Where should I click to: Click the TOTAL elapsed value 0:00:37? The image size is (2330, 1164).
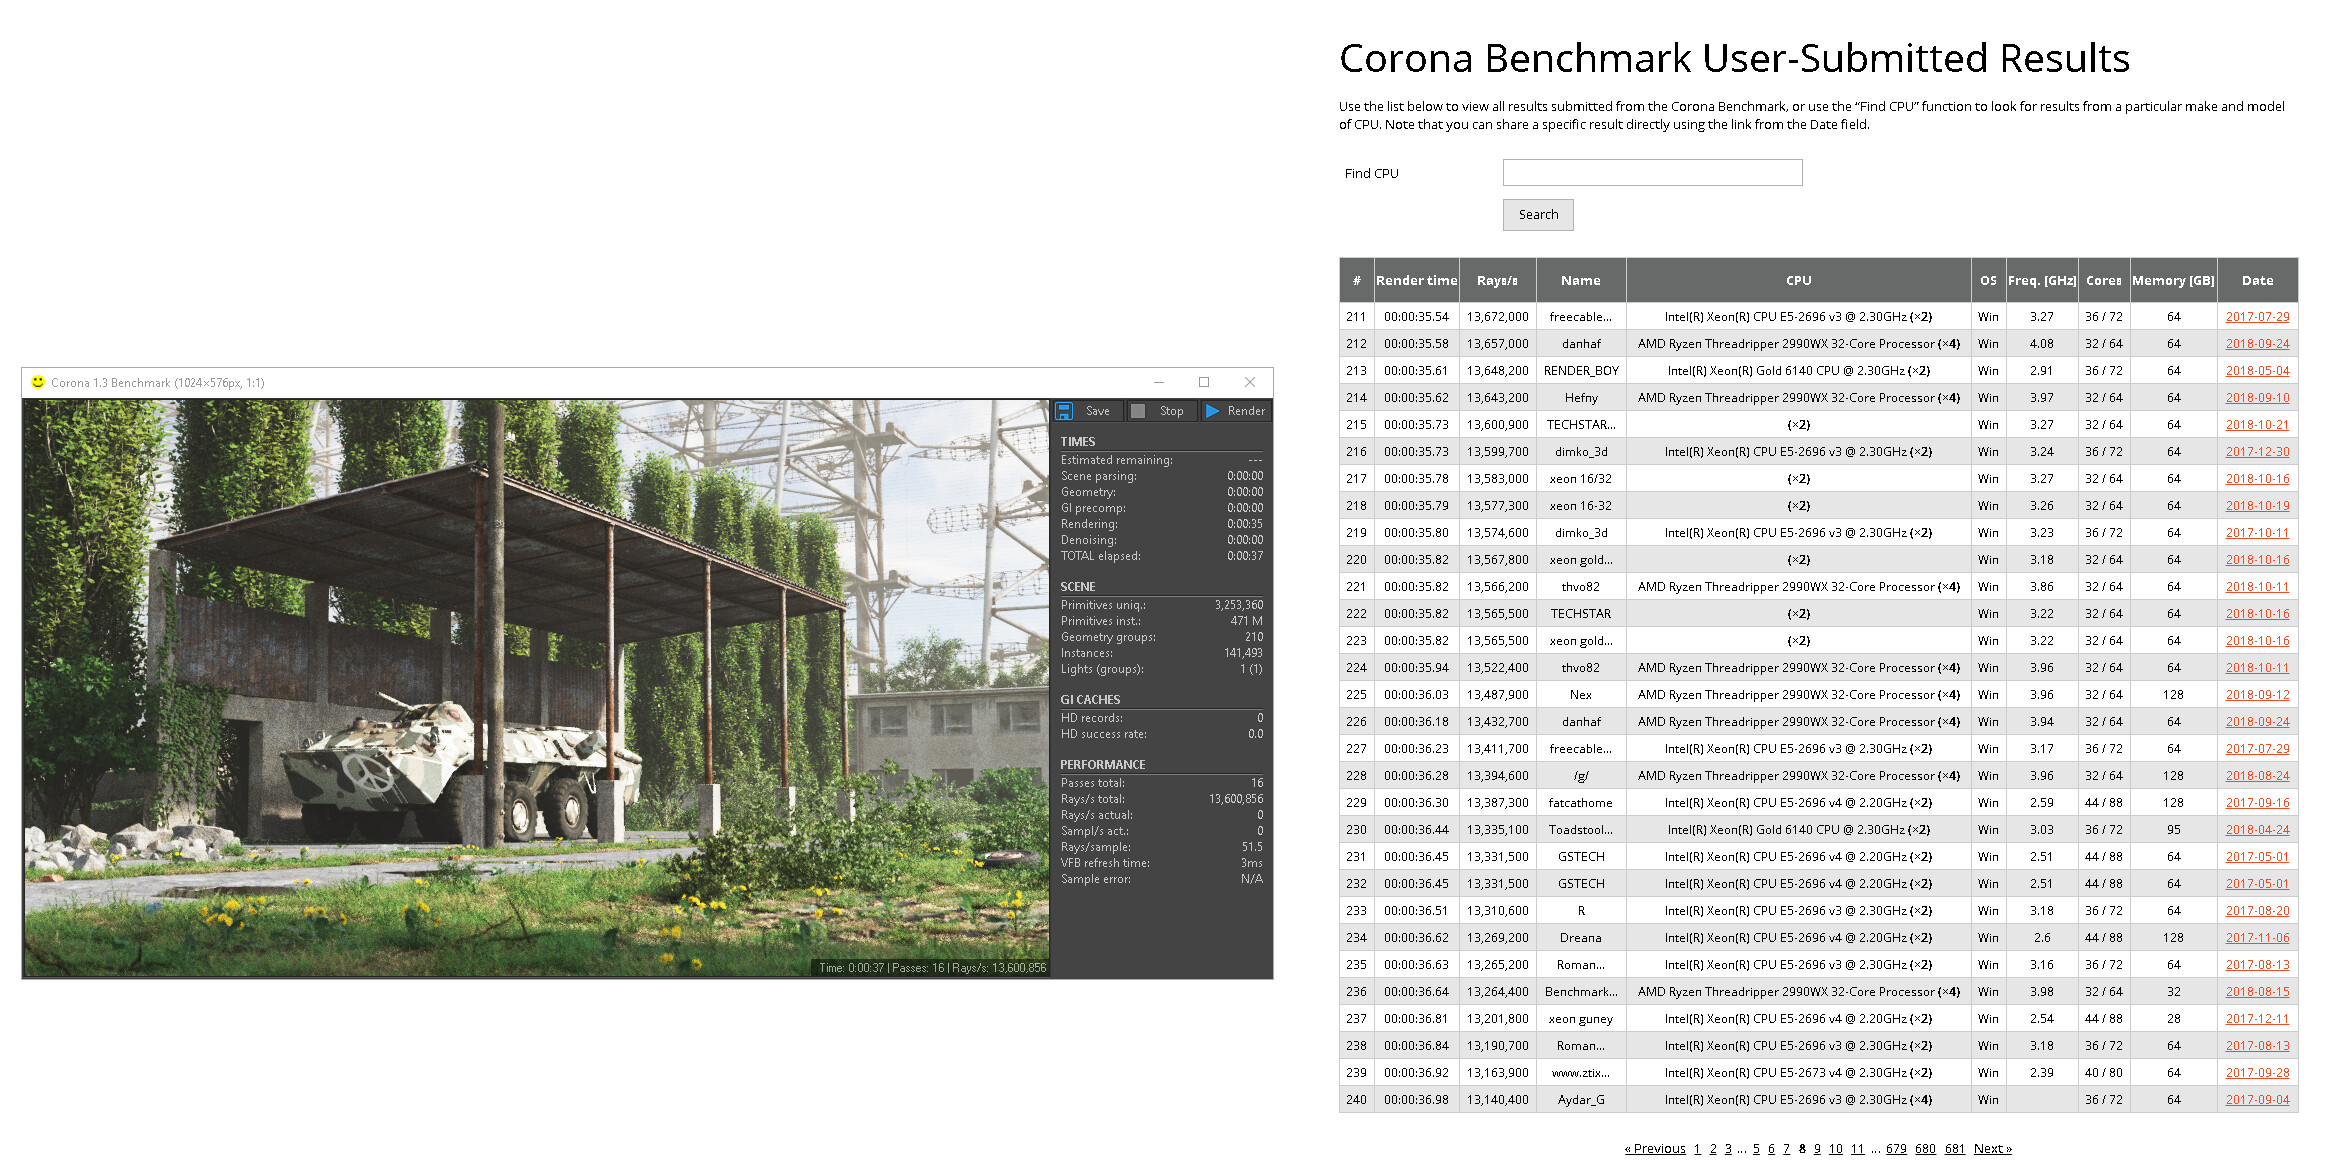[x=1245, y=556]
